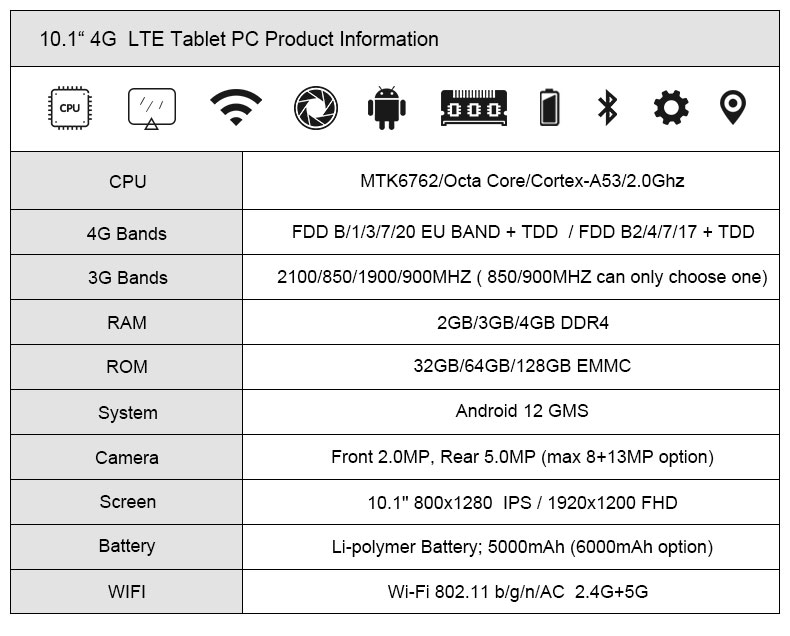Image resolution: width=790 pixels, height=636 pixels.
Task: Click the Android robot icon
Action: [386, 108]
